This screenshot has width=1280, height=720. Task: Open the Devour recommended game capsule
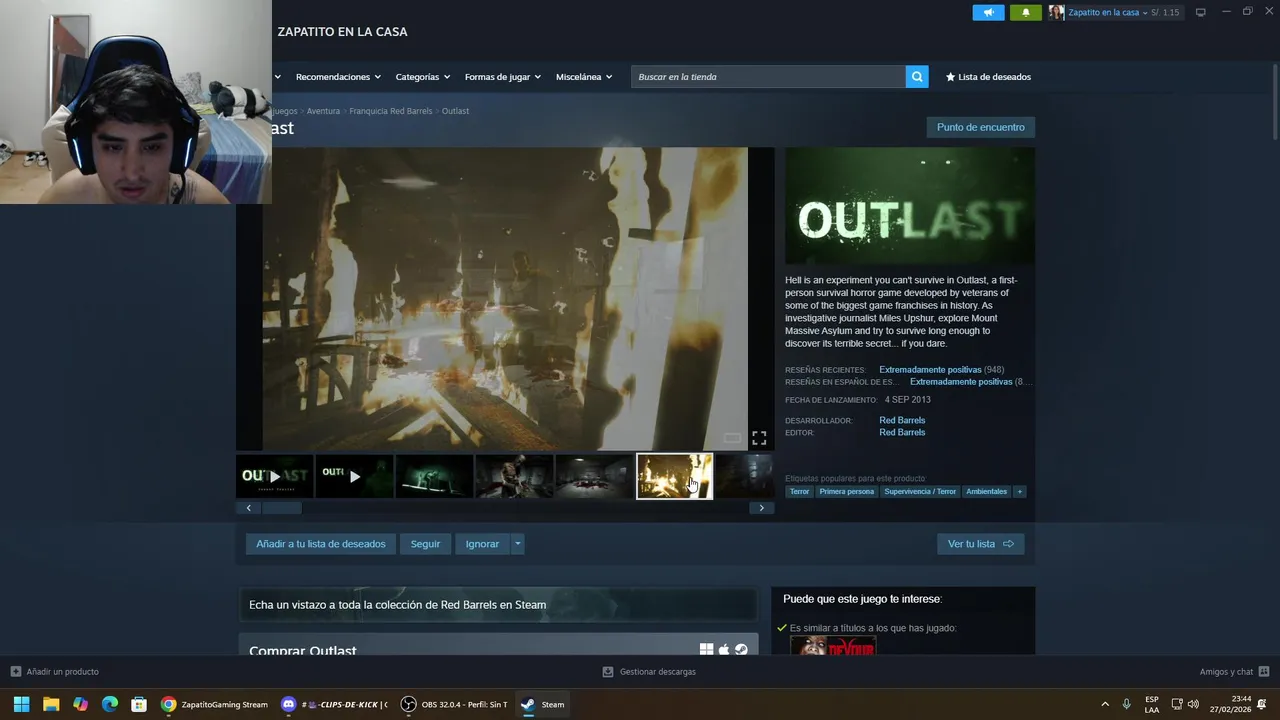pyautogui.click(x=833, y=646)
